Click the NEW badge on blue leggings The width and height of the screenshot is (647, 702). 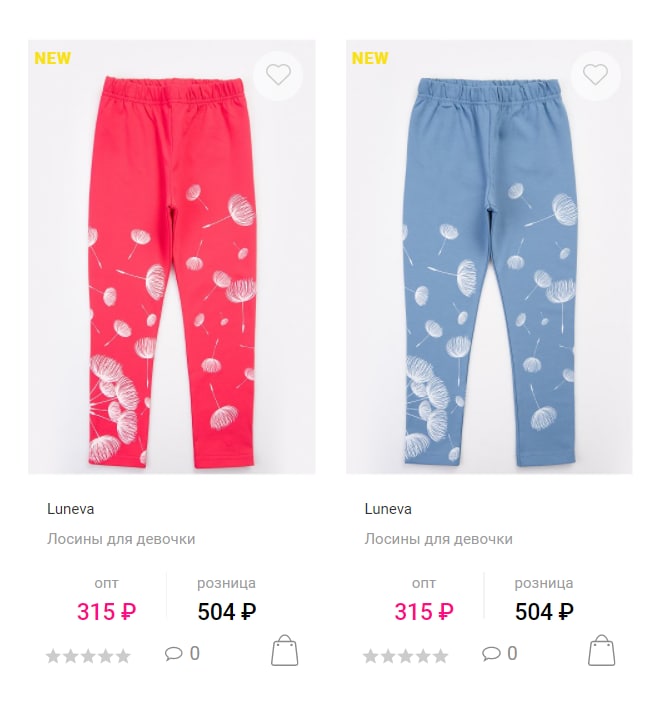click(x=370, y=58)
